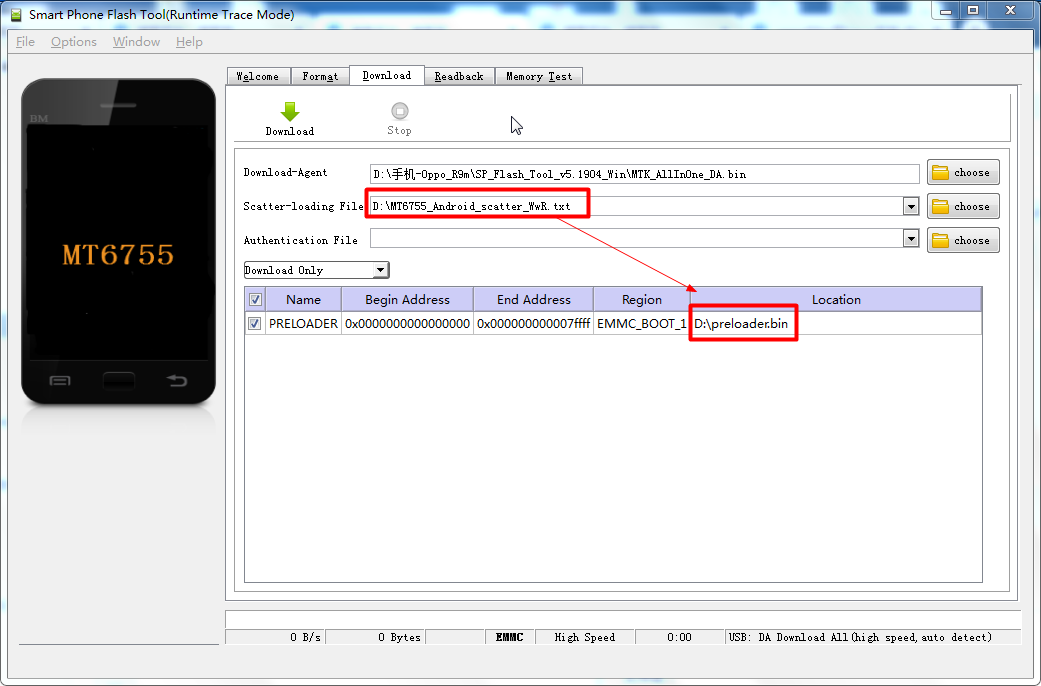
Task: Click the phone image menu key
Action: [x=60, y=381]
